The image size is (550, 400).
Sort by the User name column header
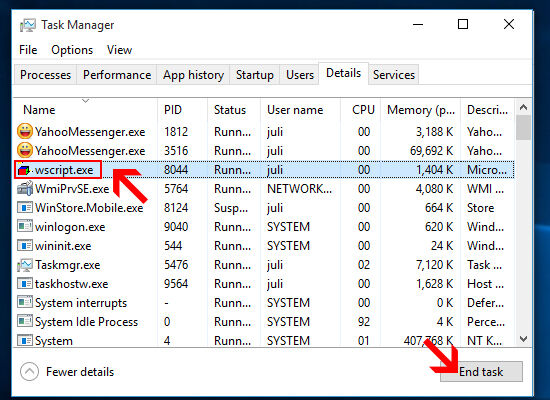pyautogui.click(x=300, y=109)
